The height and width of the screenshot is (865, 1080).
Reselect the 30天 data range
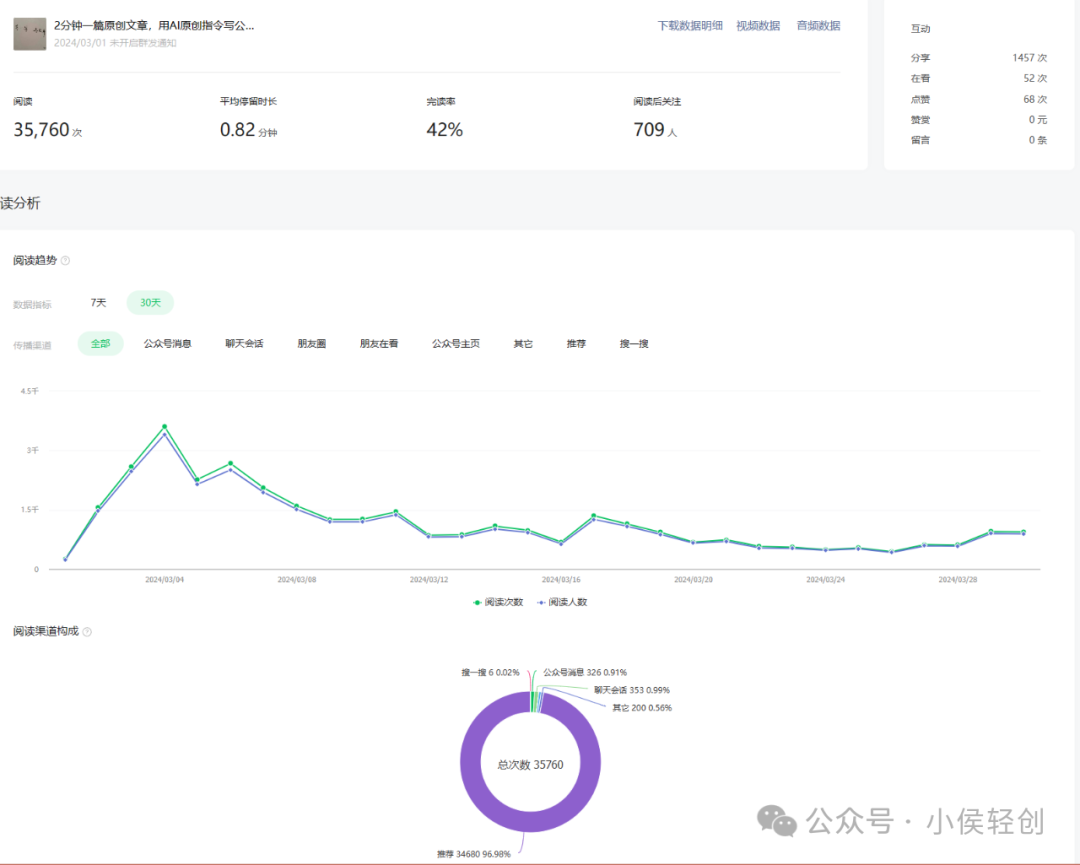coord(150,302)
